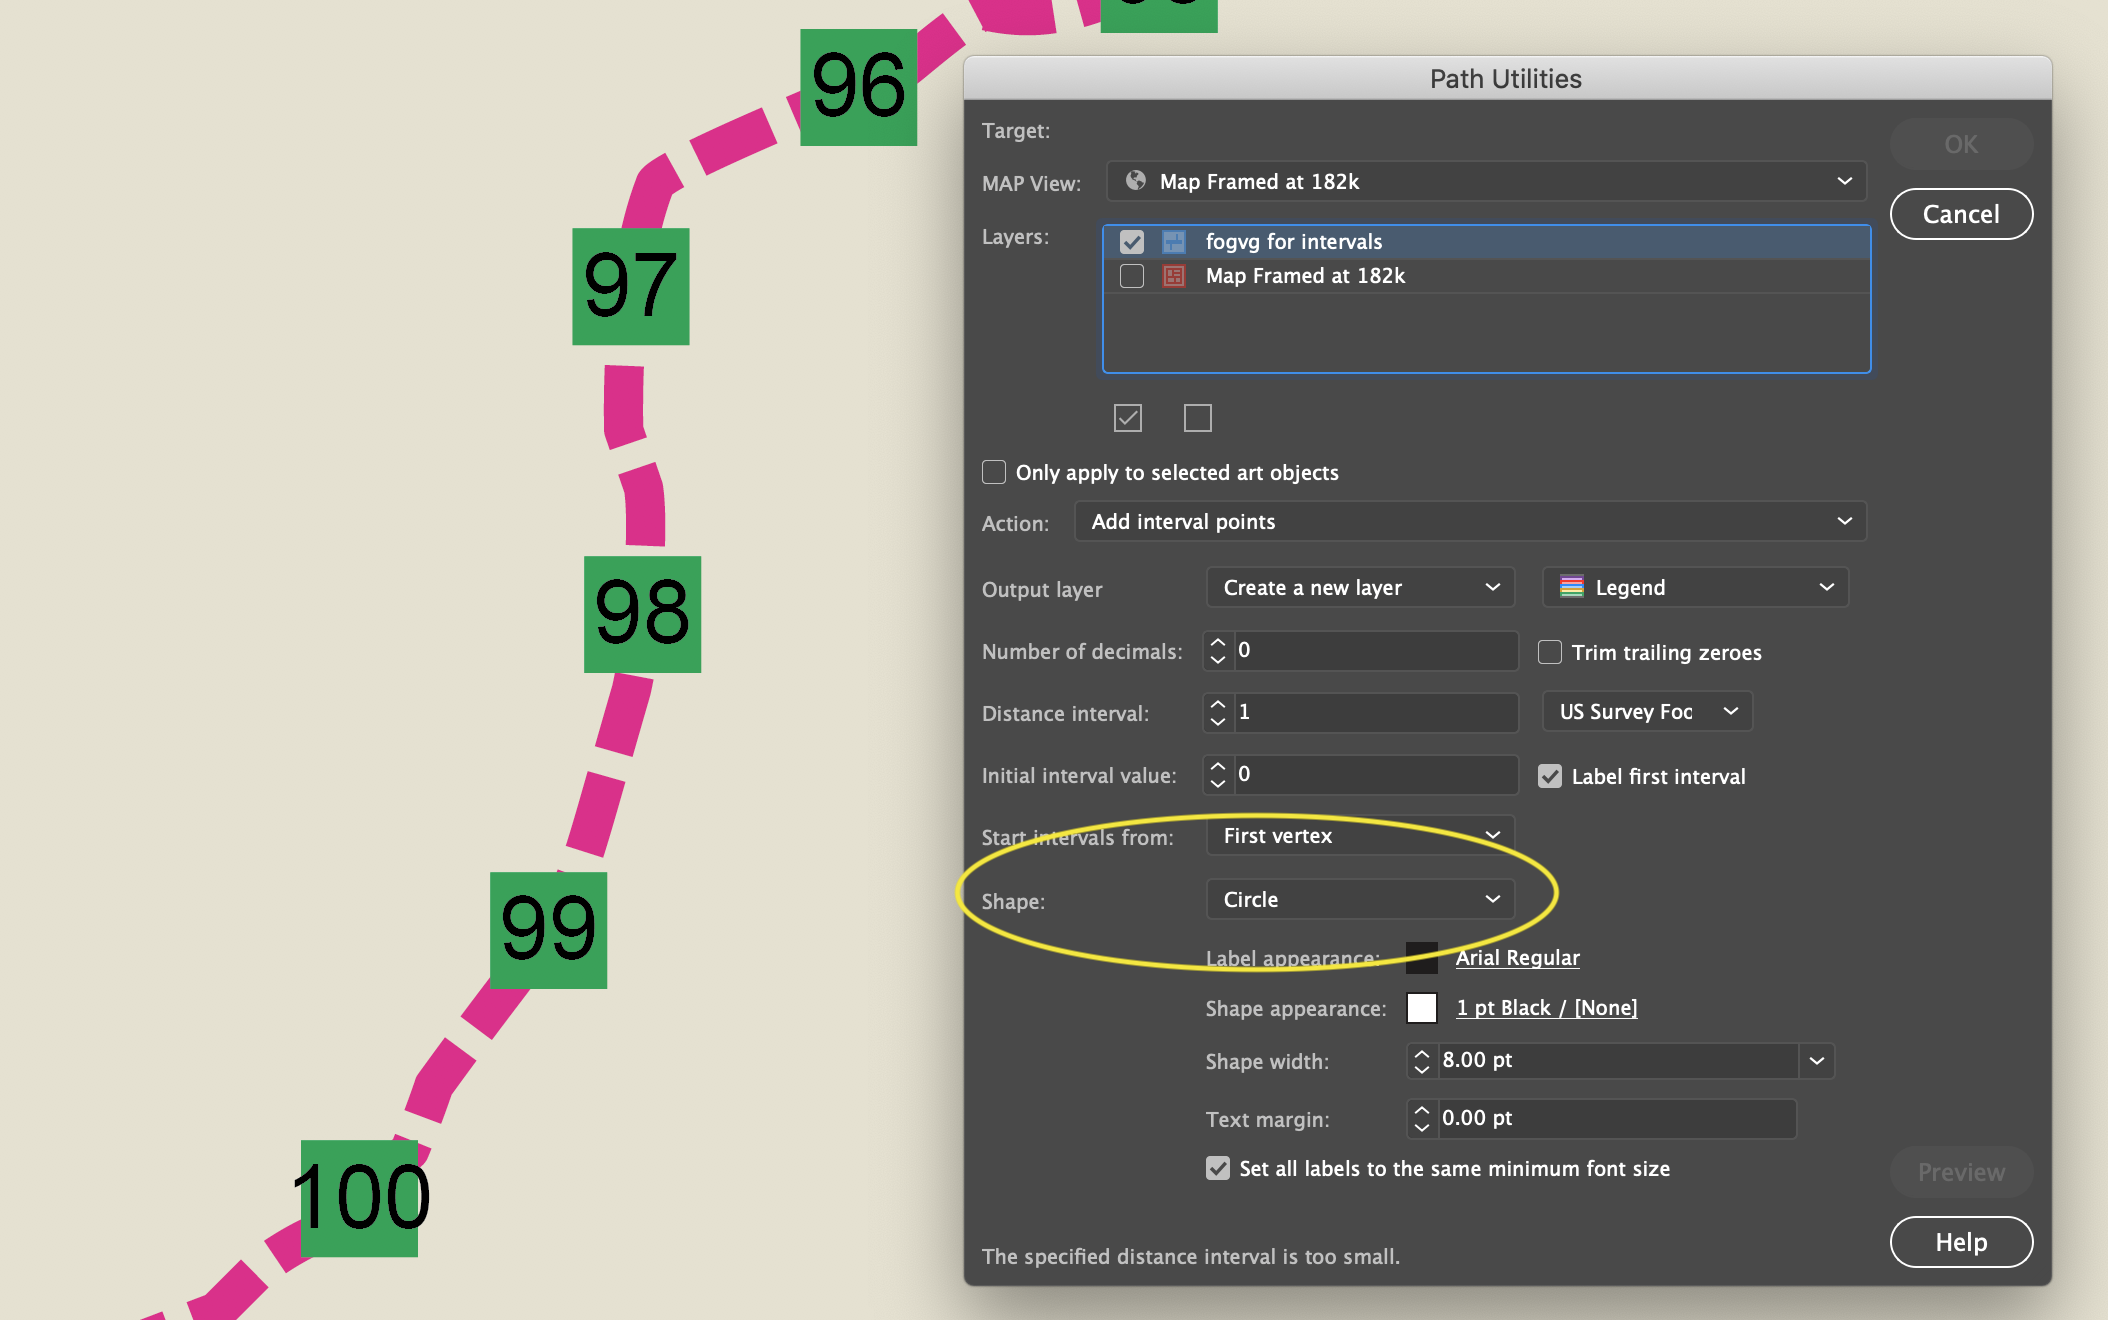Click the Distance interval input field

(1376, 712)
